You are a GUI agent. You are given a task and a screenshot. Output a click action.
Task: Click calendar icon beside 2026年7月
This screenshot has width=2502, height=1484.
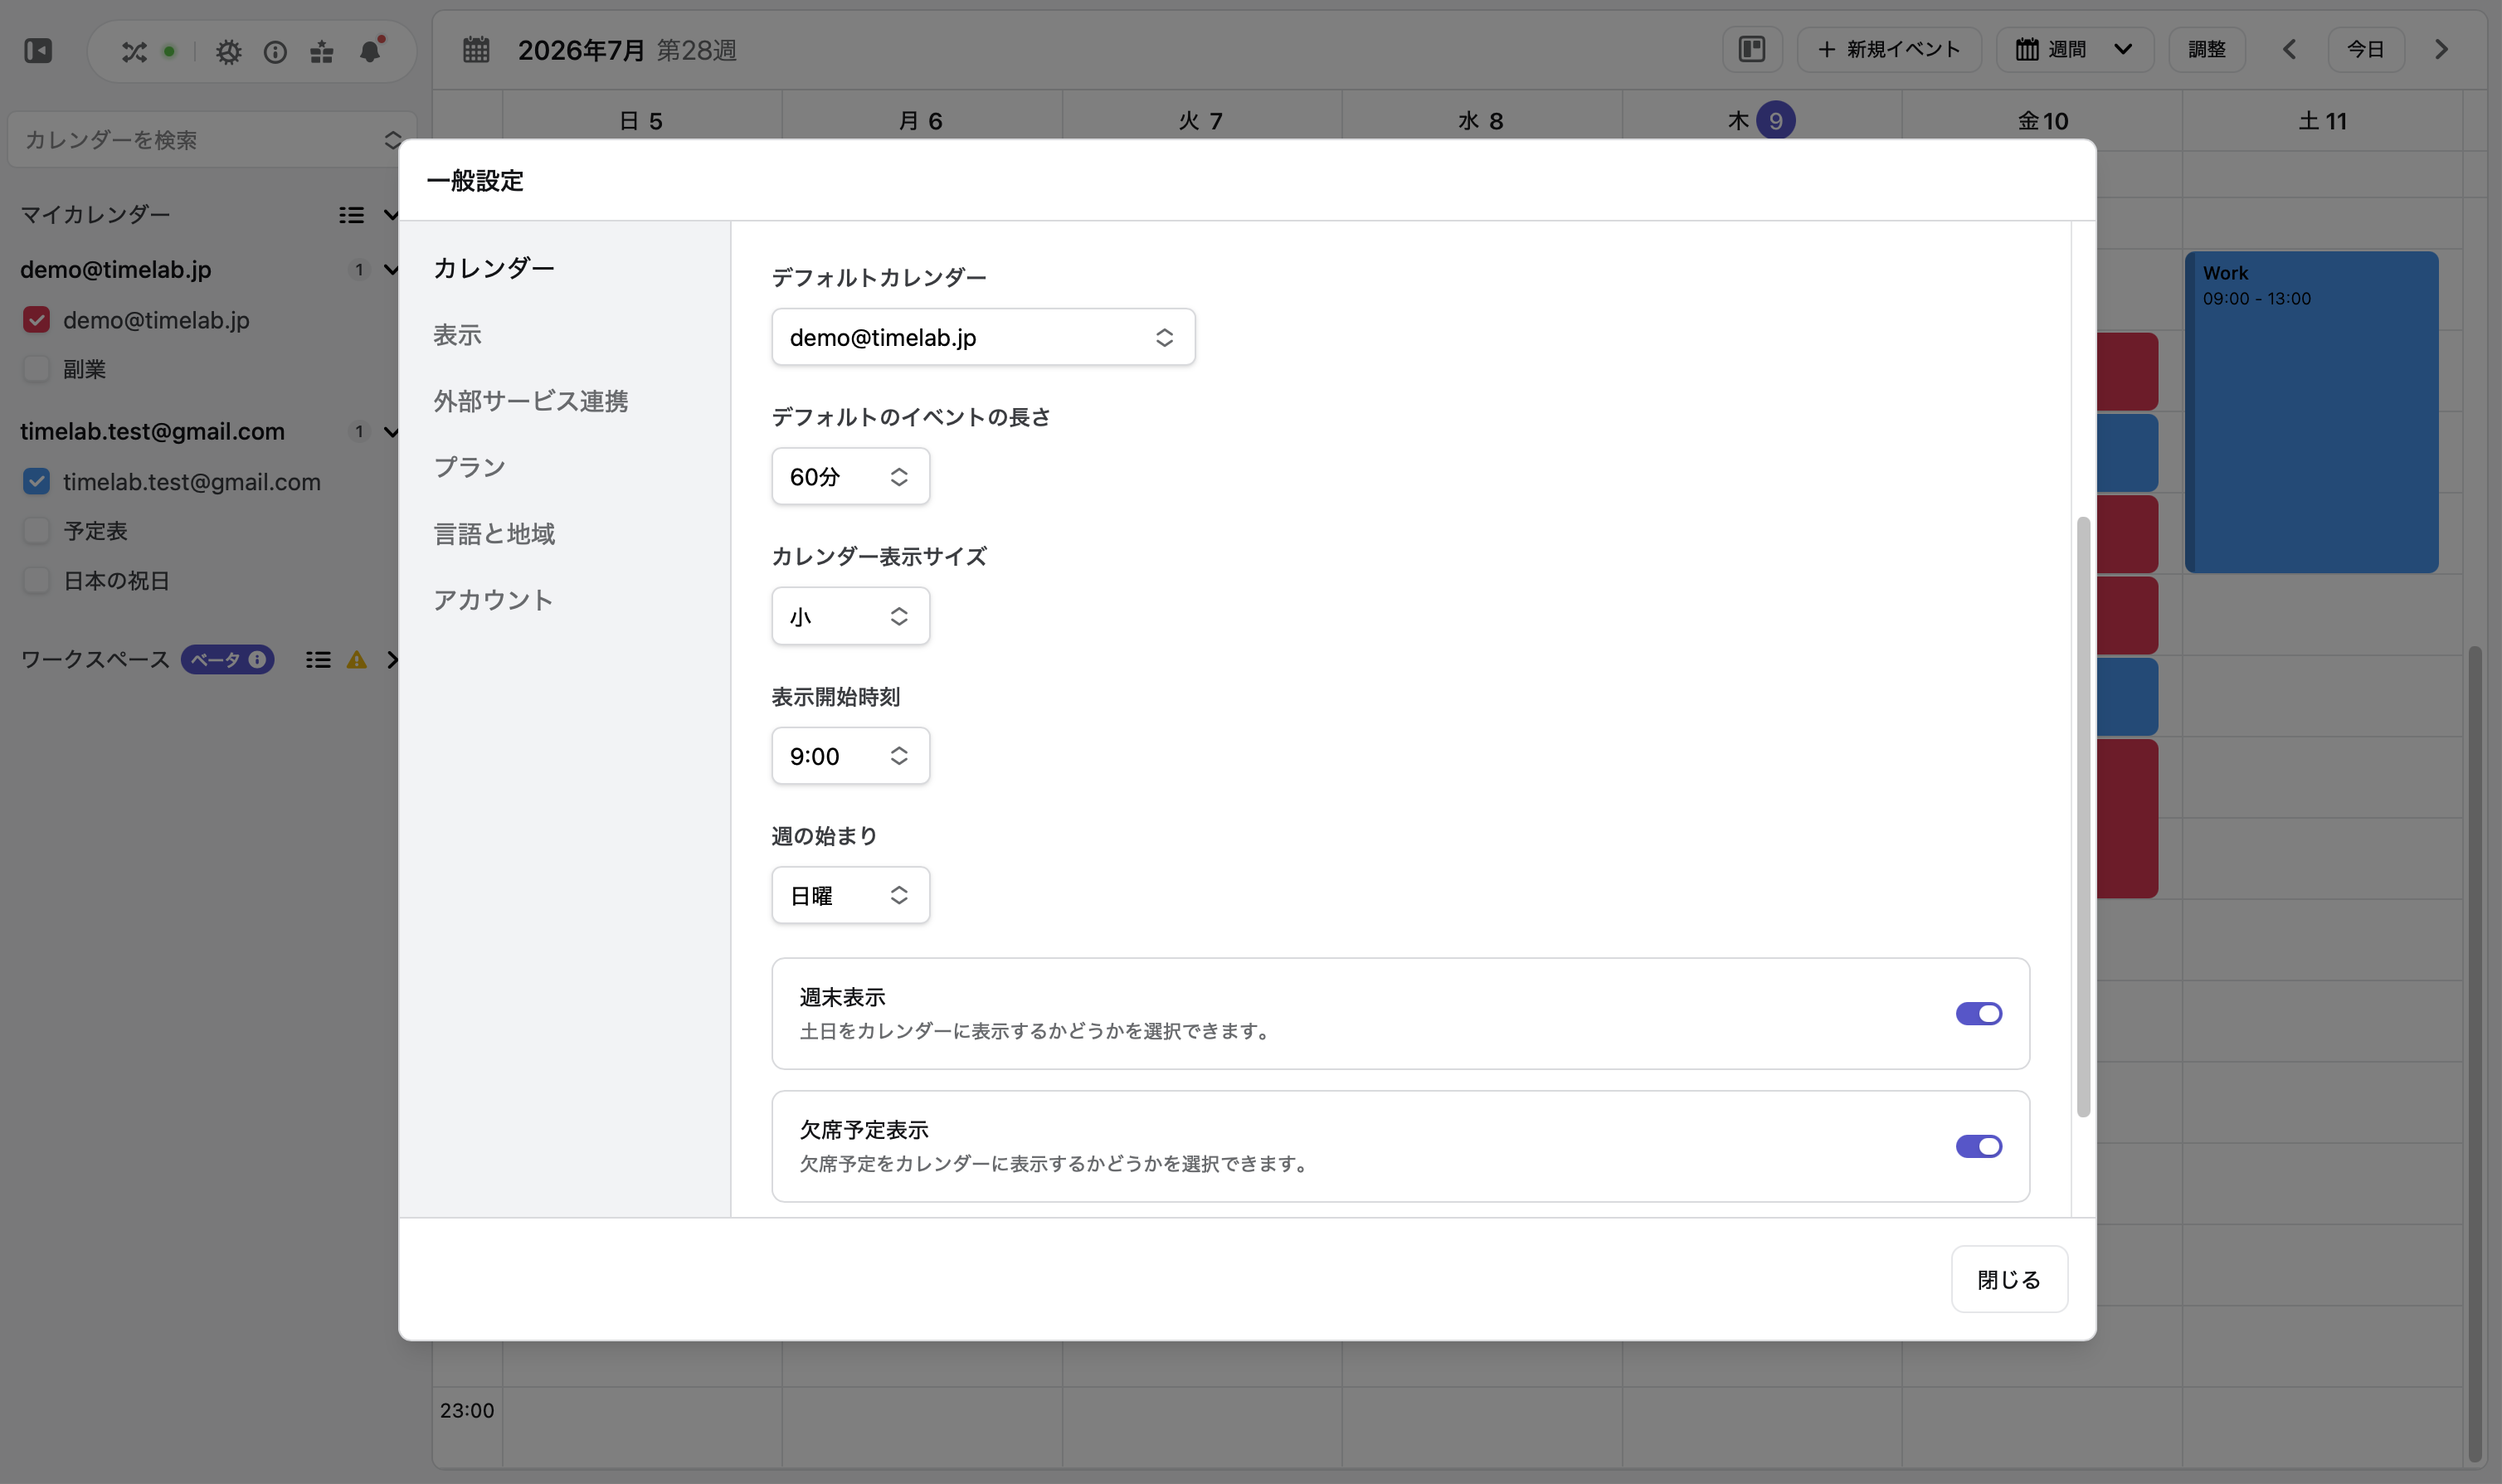[476, 49]
